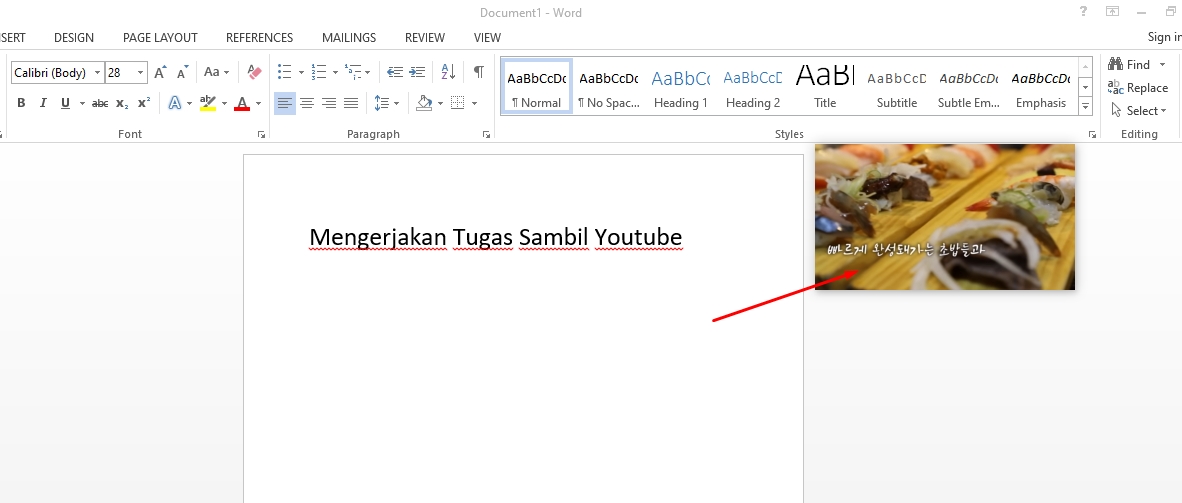
Task: Toggle underline formatting
Action: point(65,103)
